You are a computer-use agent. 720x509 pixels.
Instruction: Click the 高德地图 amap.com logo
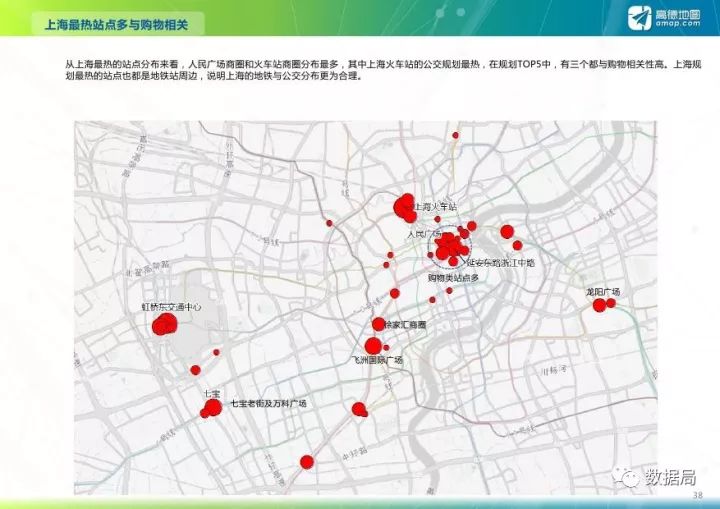coord(664,17)
